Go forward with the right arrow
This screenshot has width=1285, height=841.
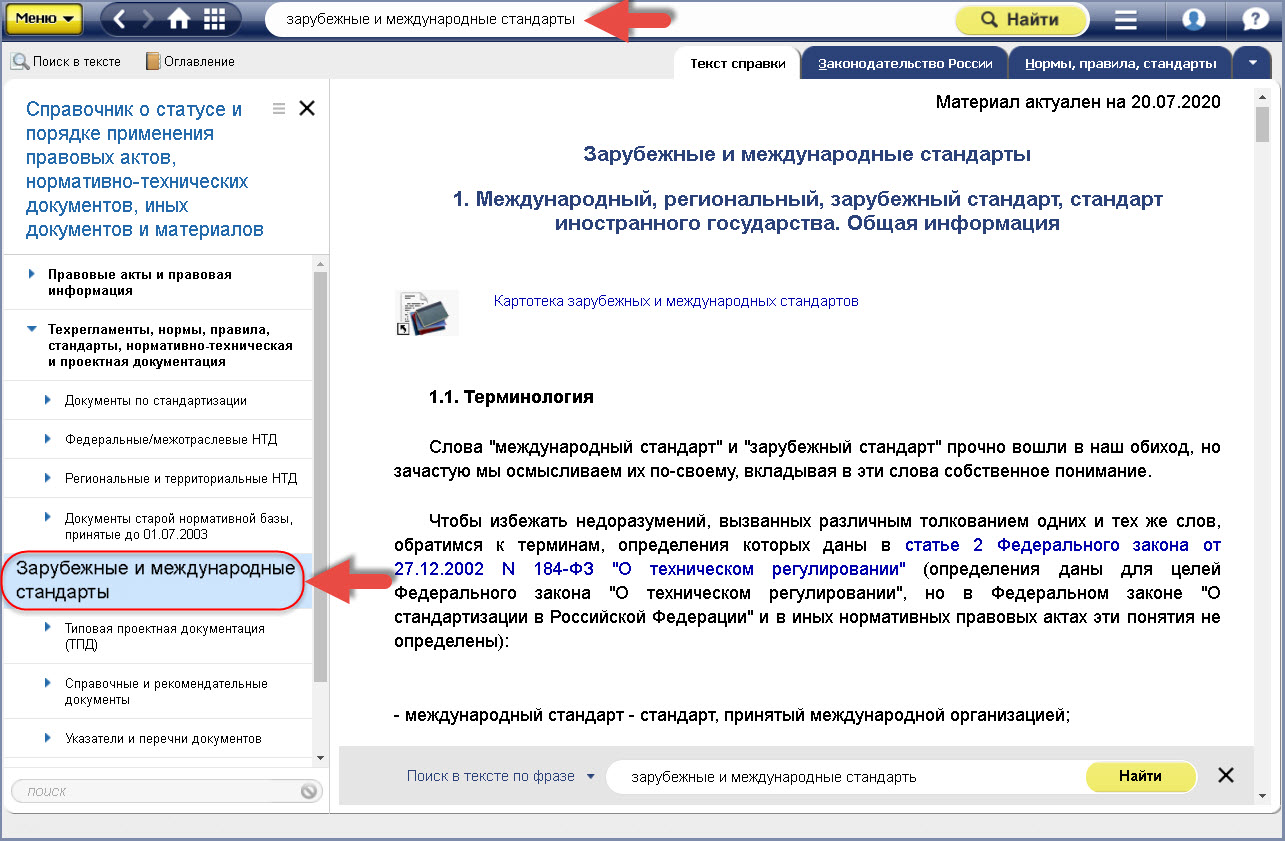[148, 19]
